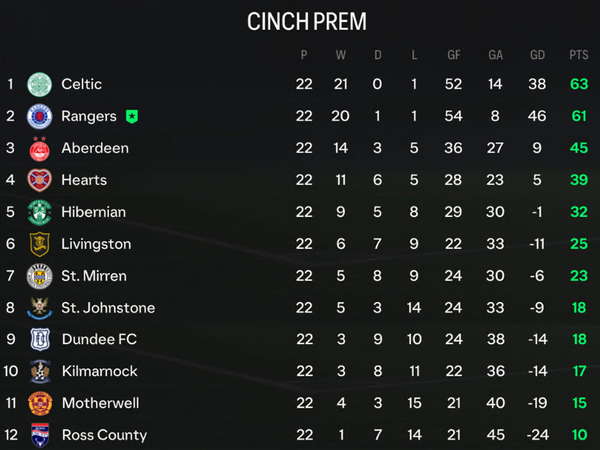Click Celtic's 63 points value
This screenshot has height=450, width=600.
click(579, 84)
